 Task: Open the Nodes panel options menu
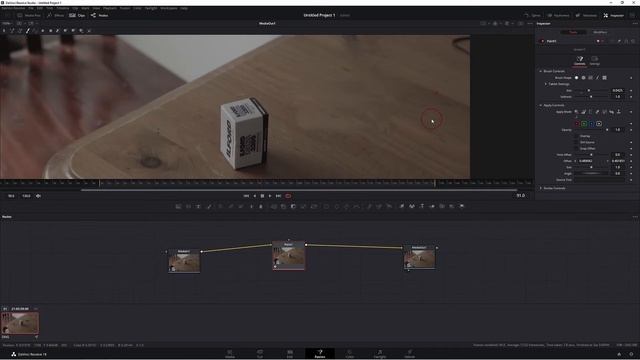click(635, 217)
